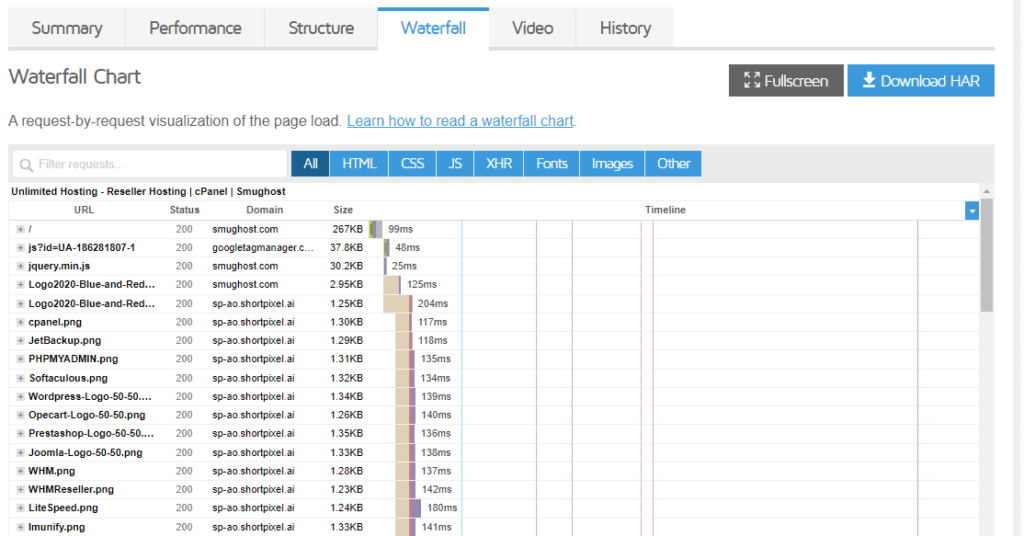This screenshot has width=1024, height=536.
Task: Expand the WHM.png request row
Action: click(x=20, y=471)
